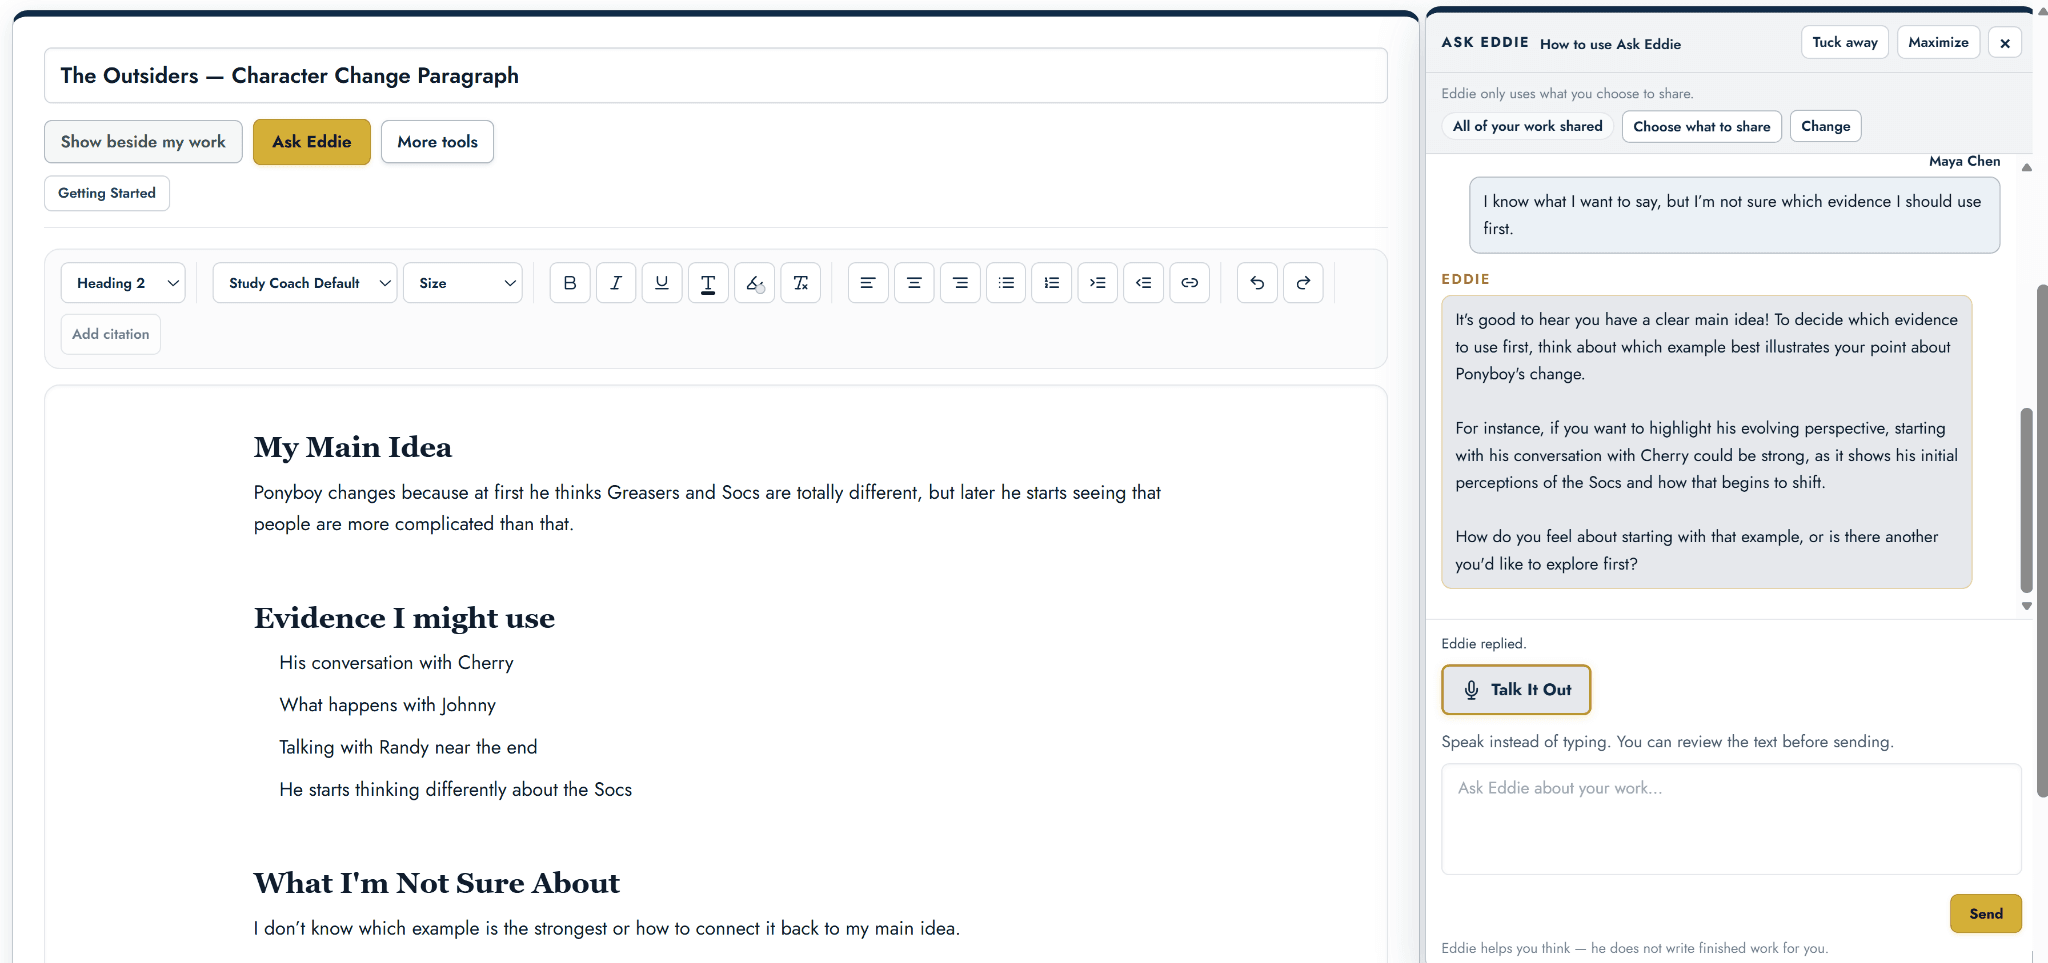Screen dimensions: 2048x963
Task: Edit the document title field
Action: pos(716,76)
